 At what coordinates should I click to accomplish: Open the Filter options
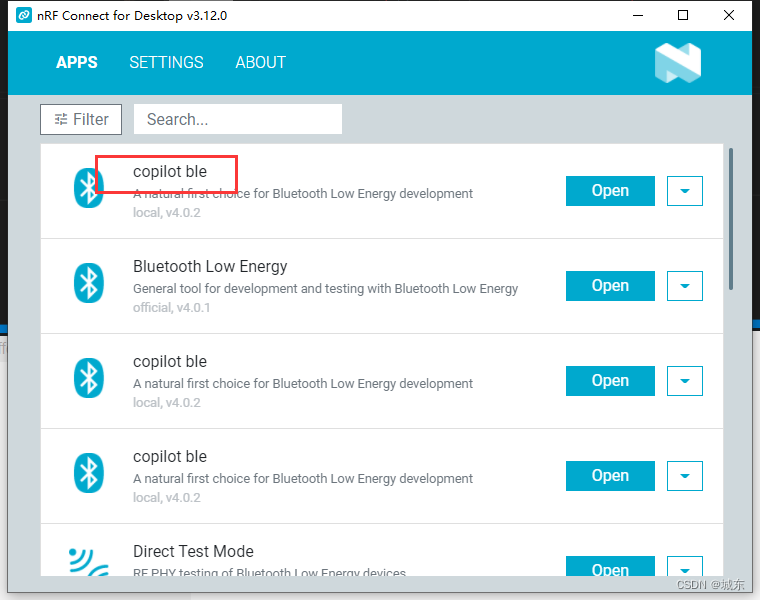(x=81, y=119)
